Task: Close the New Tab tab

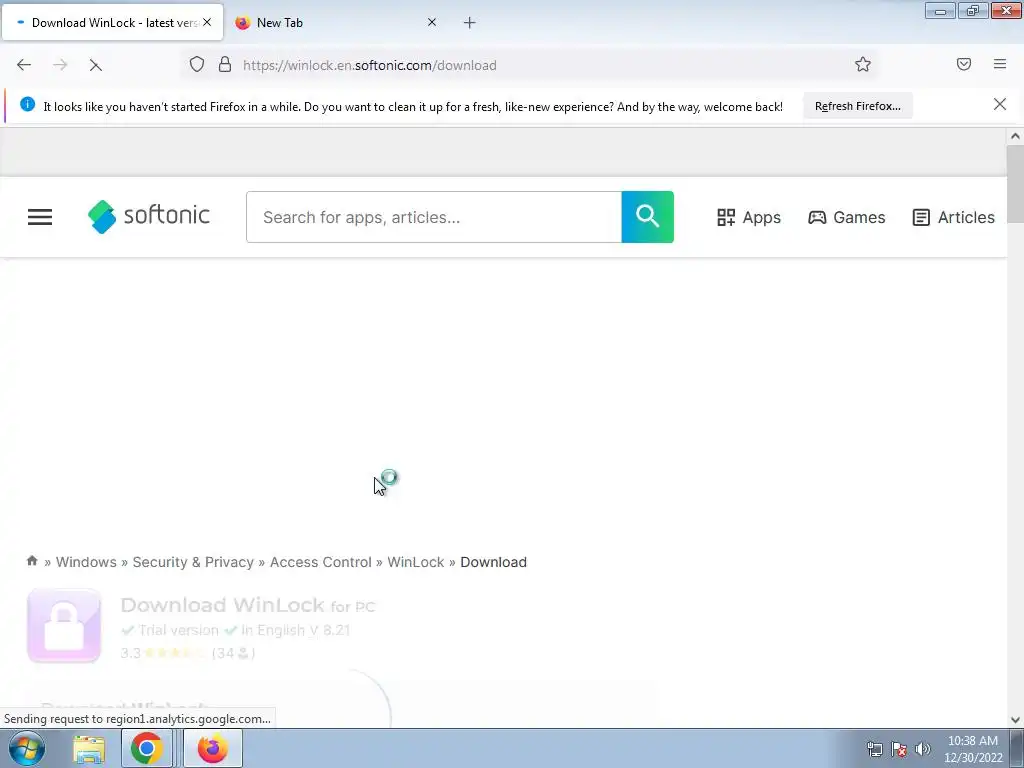Action: pos(432,22)
